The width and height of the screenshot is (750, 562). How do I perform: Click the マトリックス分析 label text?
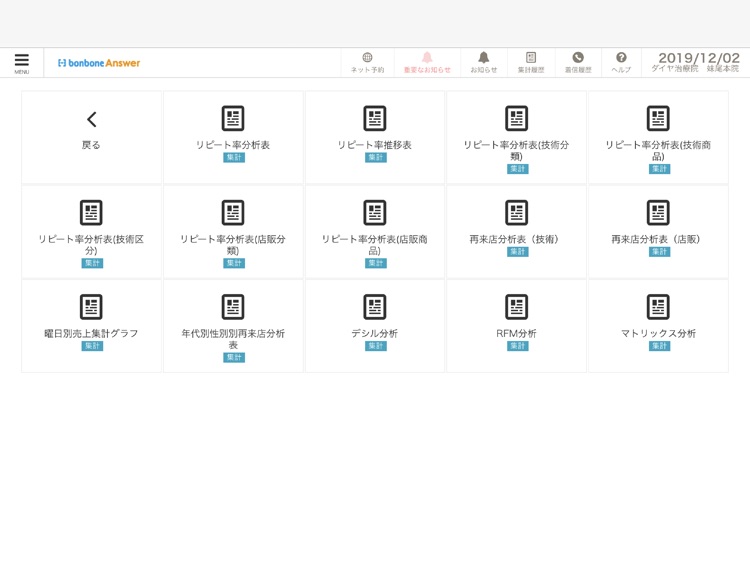658,333
